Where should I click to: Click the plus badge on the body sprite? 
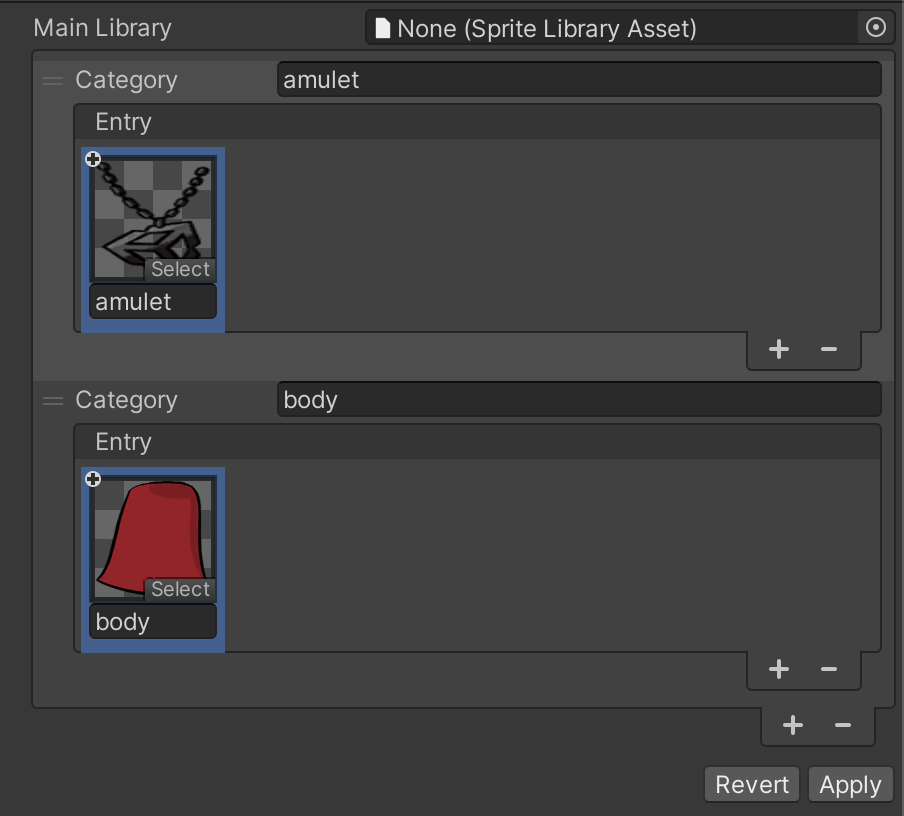coord(93,479)
